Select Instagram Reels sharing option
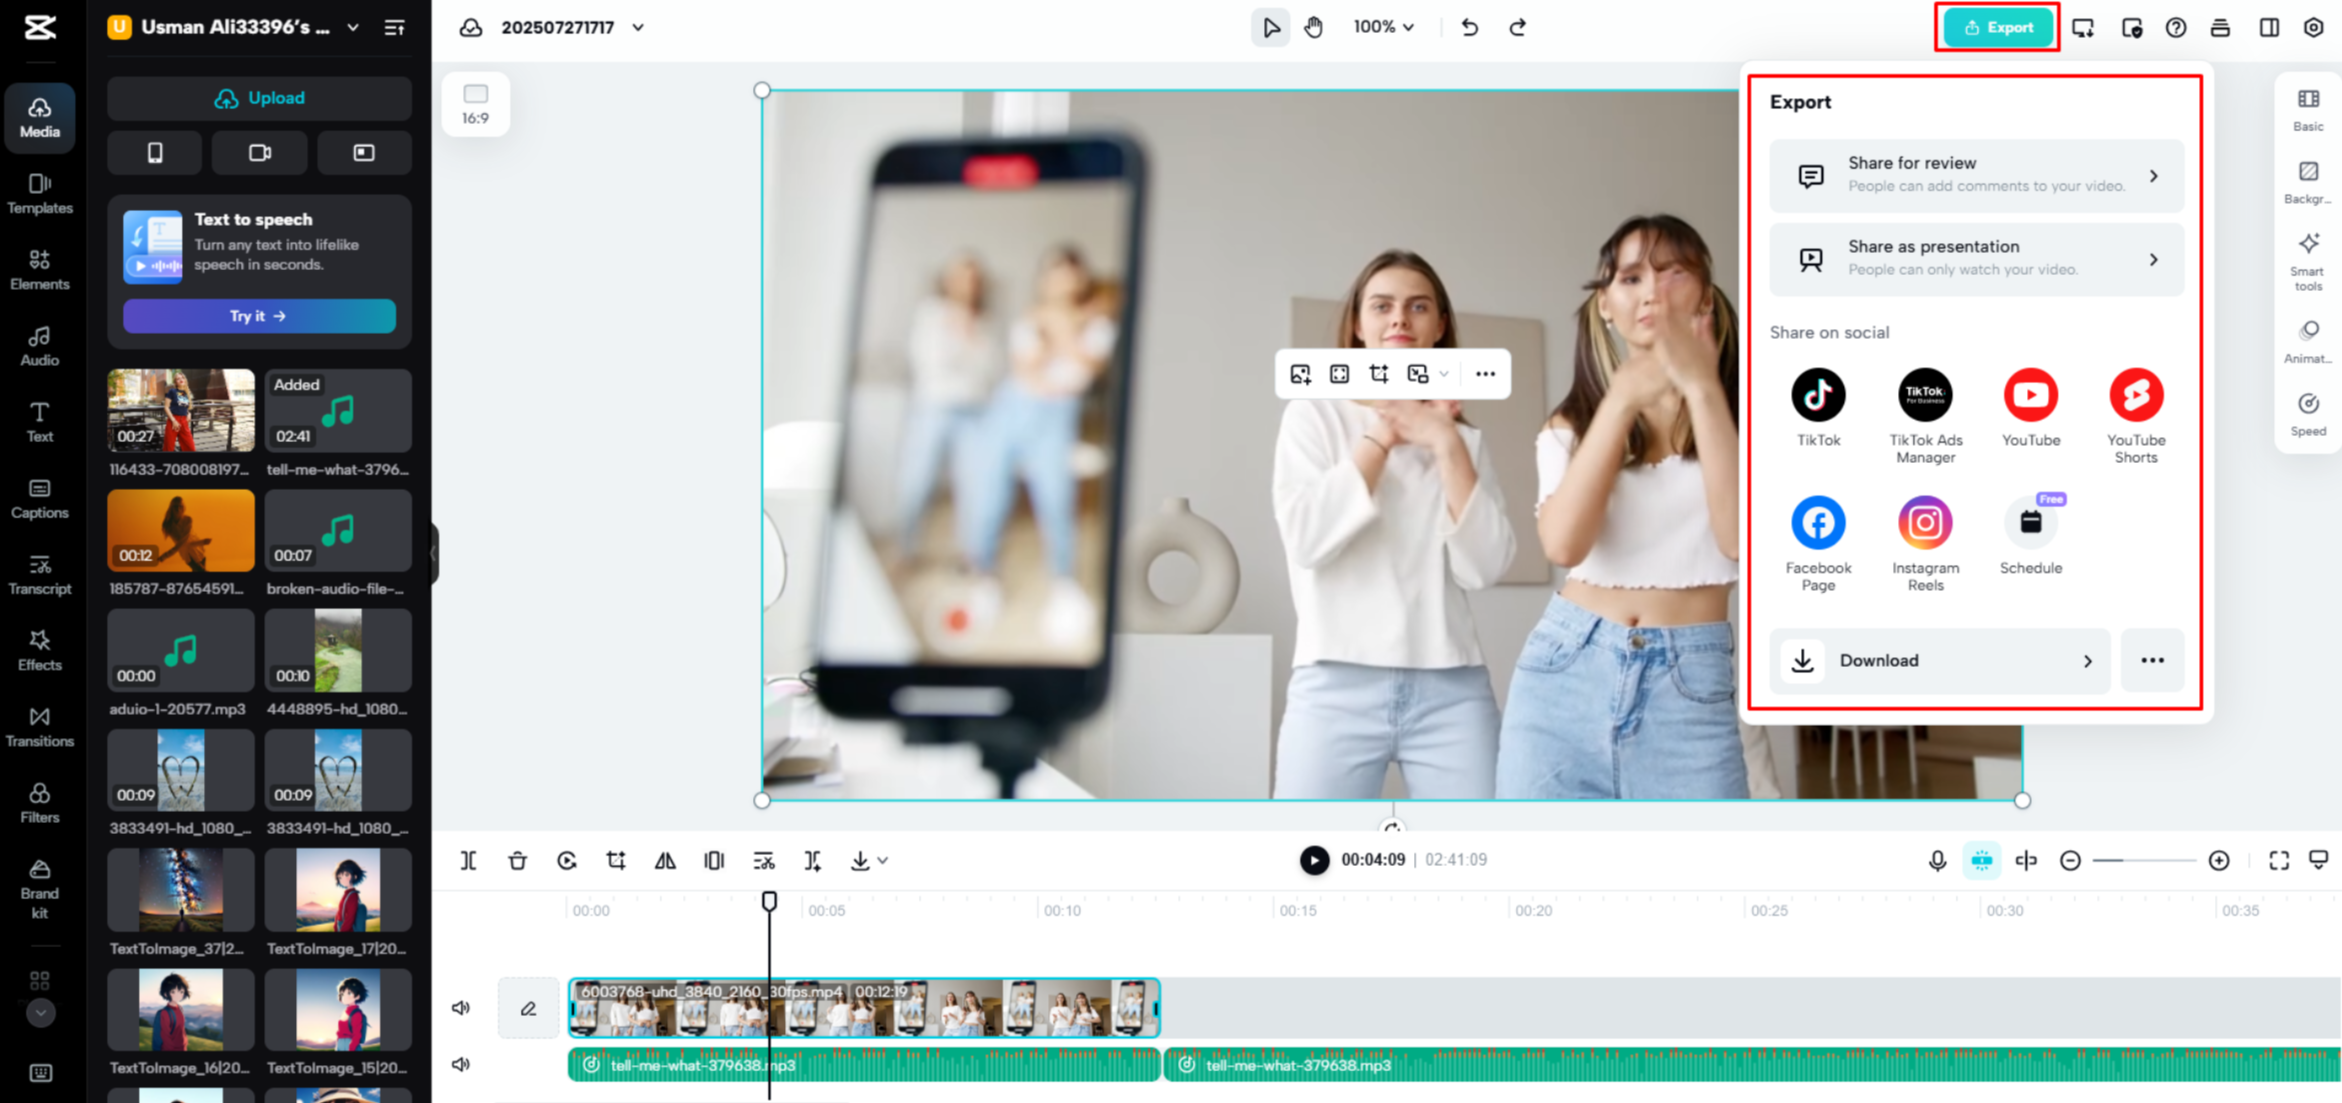Screen dimensions: 2342x1103 tap(1924, 523)
